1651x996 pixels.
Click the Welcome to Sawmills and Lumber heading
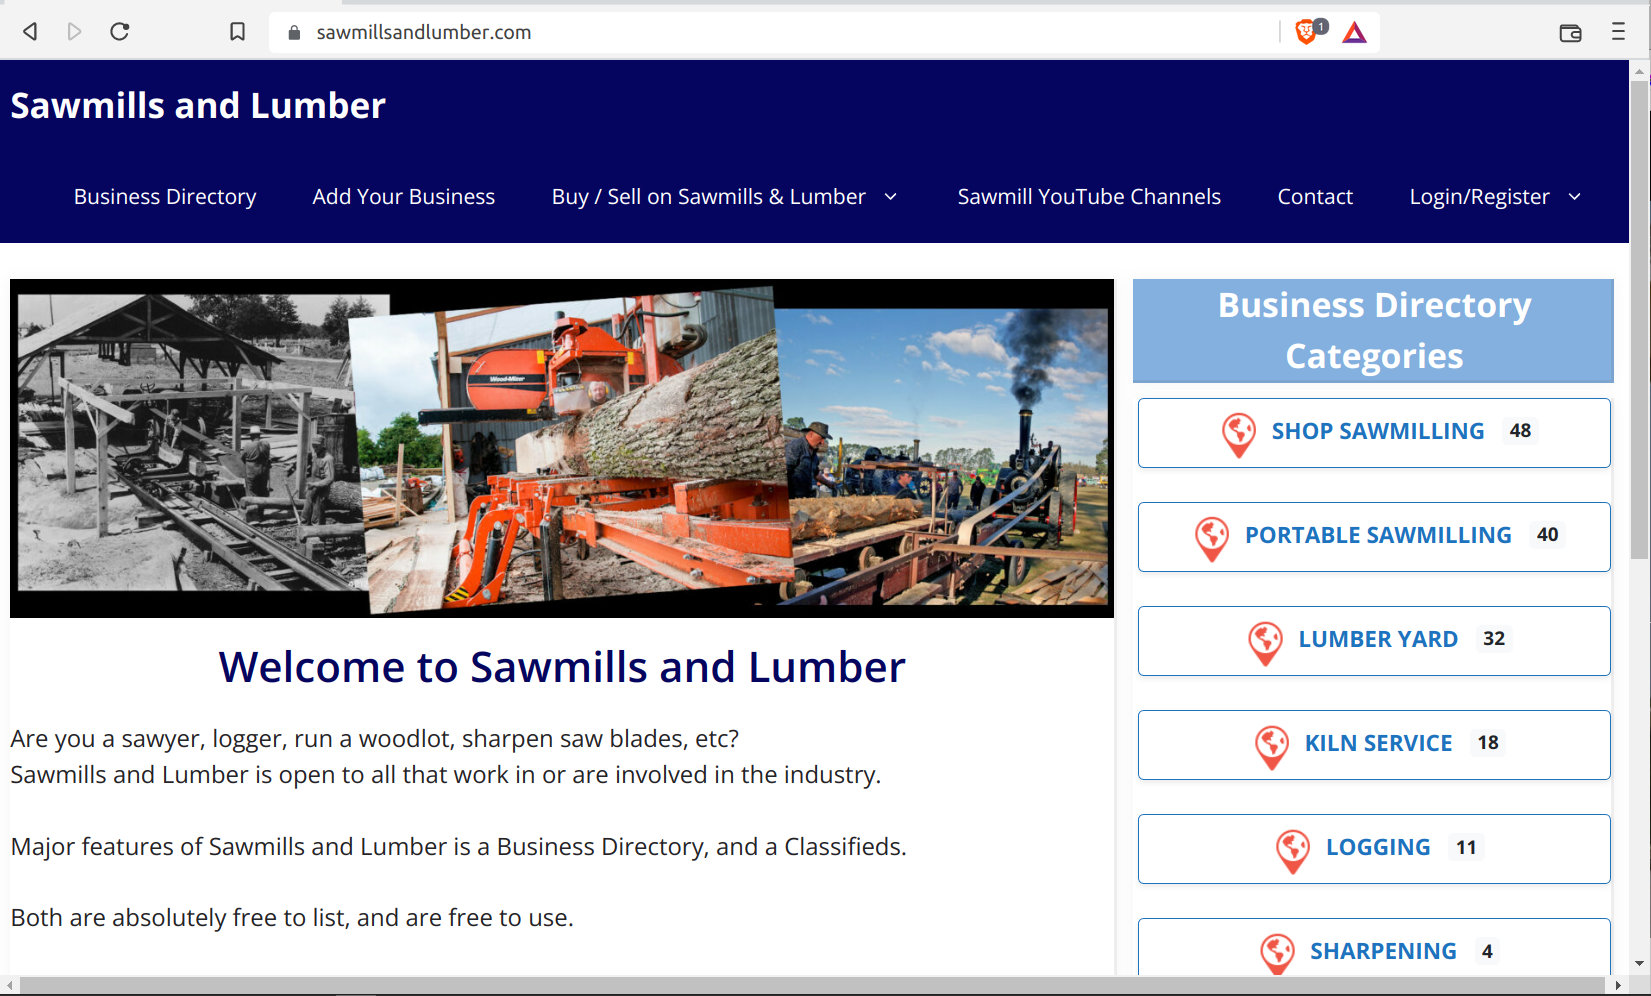[x=562, y=667]
